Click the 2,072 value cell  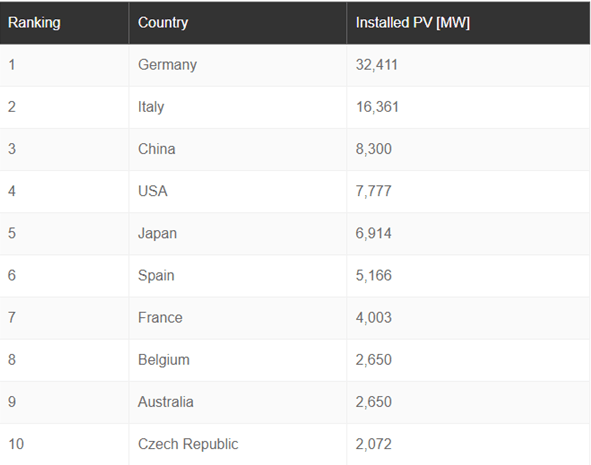tap(468, 445)
